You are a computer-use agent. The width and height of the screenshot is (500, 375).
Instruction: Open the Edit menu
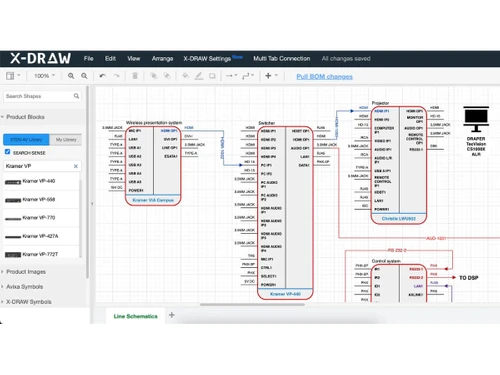click(110, 58)
